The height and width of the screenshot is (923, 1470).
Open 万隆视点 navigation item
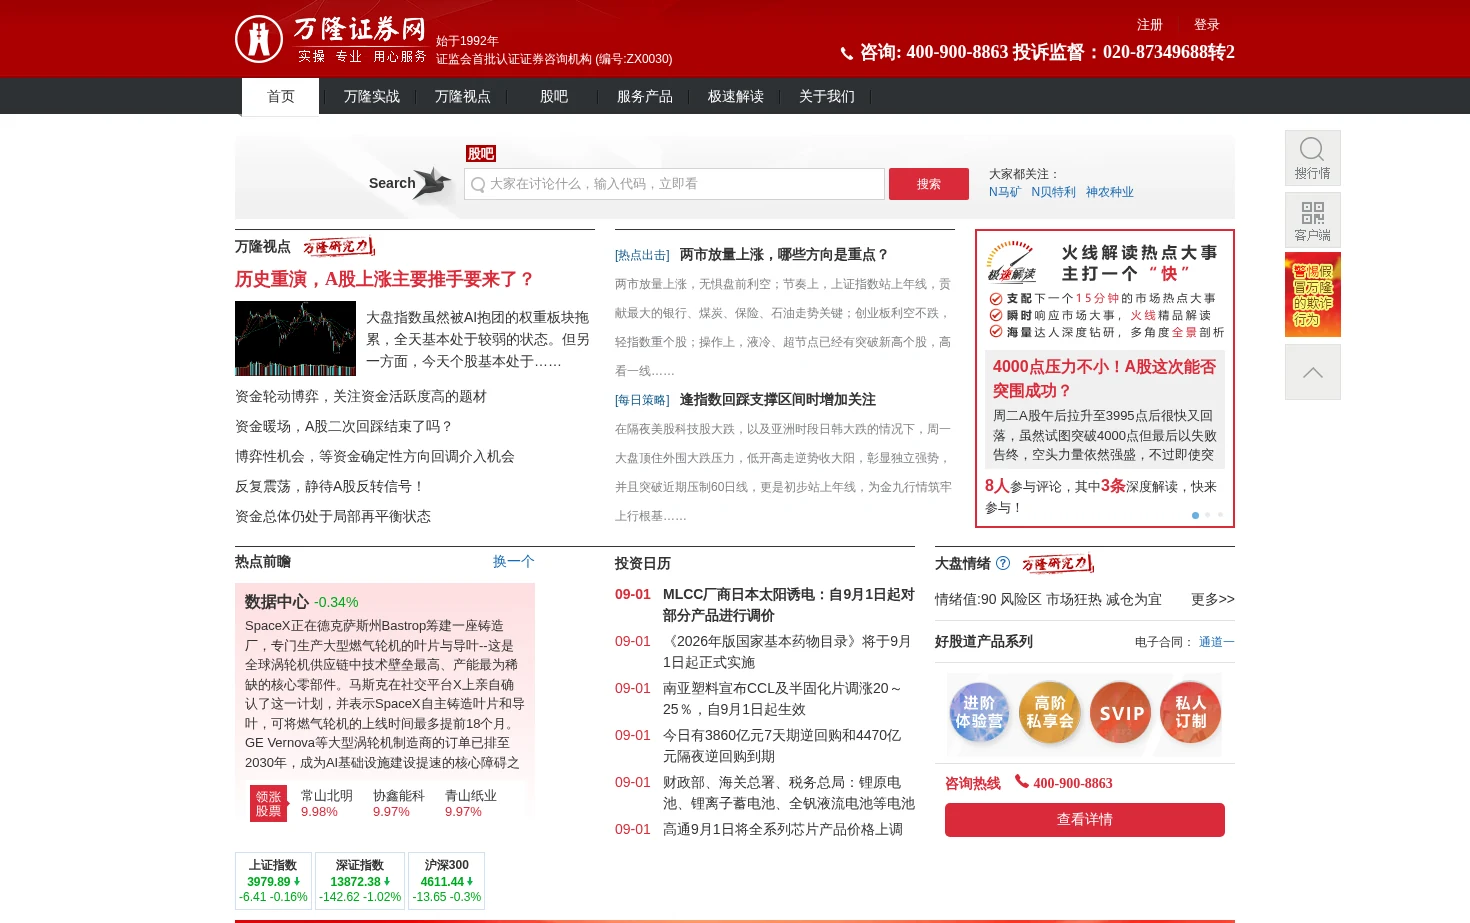click(462, 96)
